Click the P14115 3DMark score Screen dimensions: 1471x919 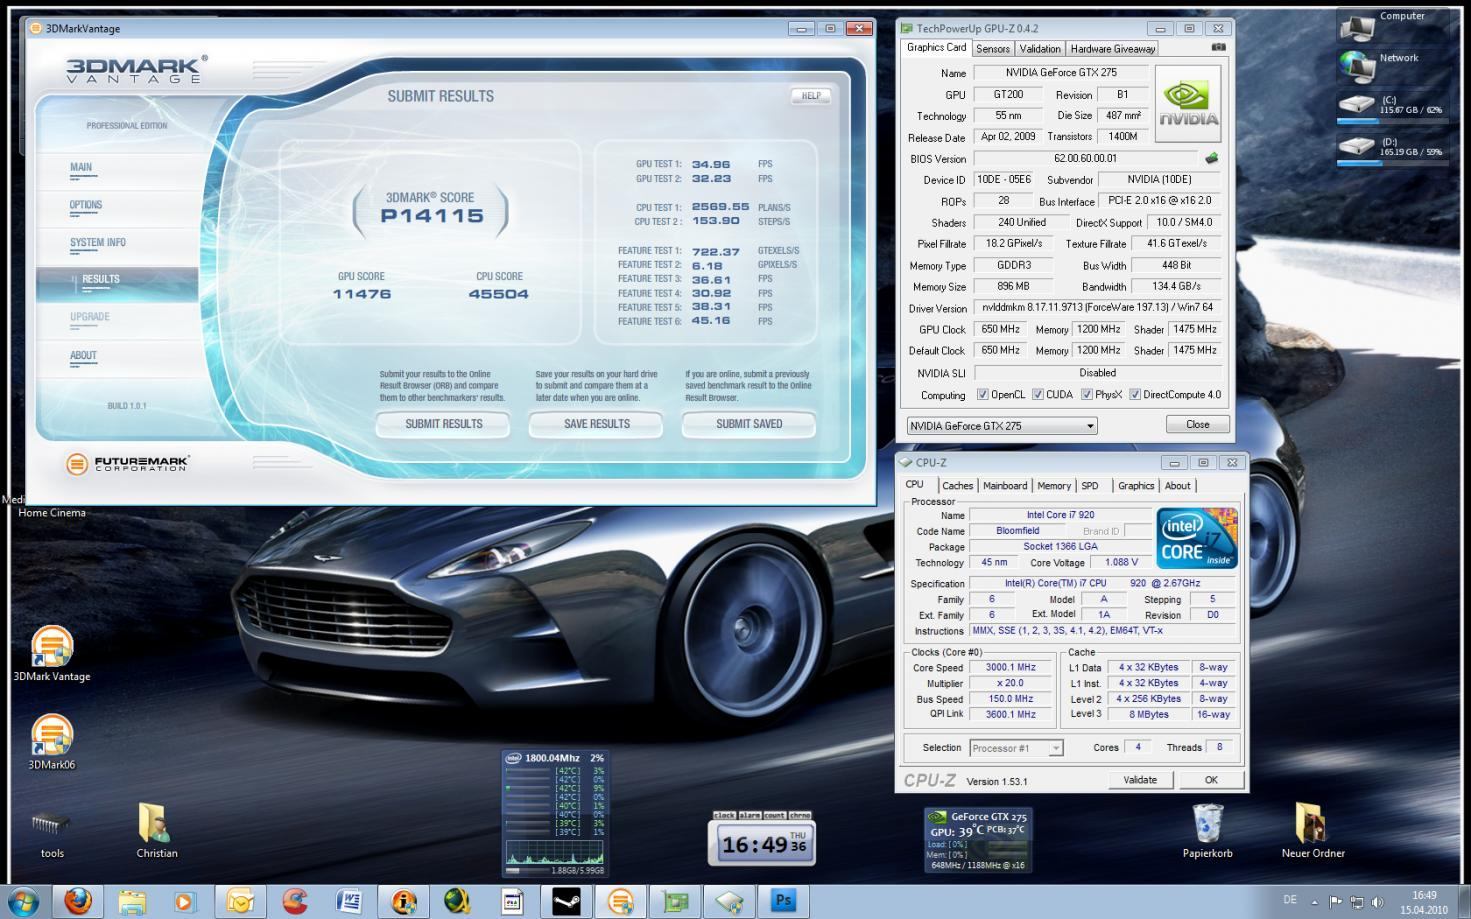click(x=431, y=215)
